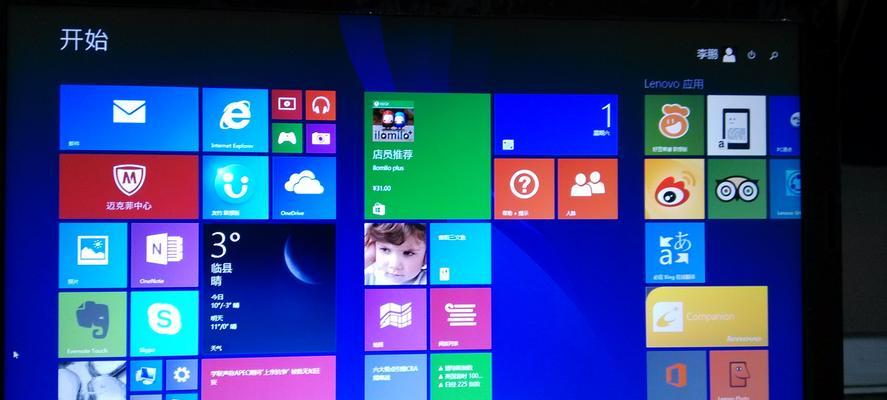Open the blue tile right of e-reader
Screen dimensions: 887x400
click(x=785, y=125)
